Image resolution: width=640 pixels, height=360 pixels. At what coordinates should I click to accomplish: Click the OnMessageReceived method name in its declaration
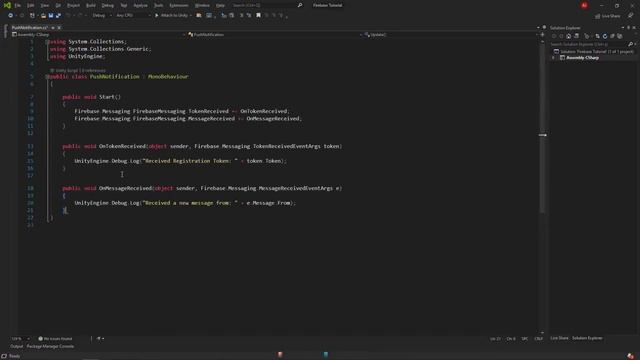pyautogui.click(x=125, y=189)
